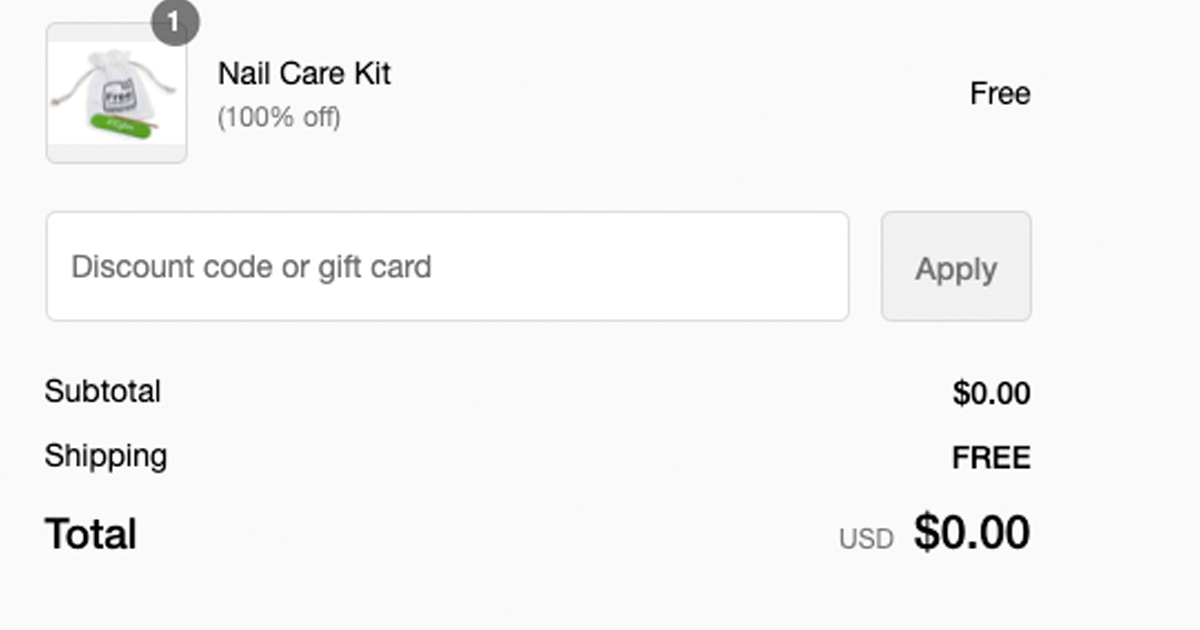Click the Subtotal label
This screenshot has width=1200, height=630.
[x=102, y=391]
